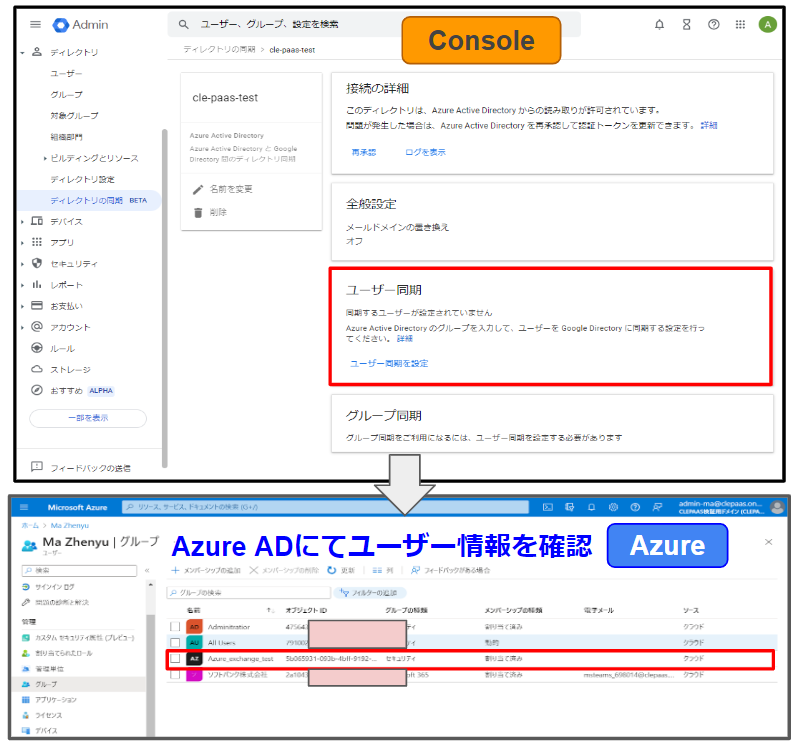Tick checkbox for ソフトバンク株式会社 row
This screenshot has width=794, height=746.
tap(175, 675)
